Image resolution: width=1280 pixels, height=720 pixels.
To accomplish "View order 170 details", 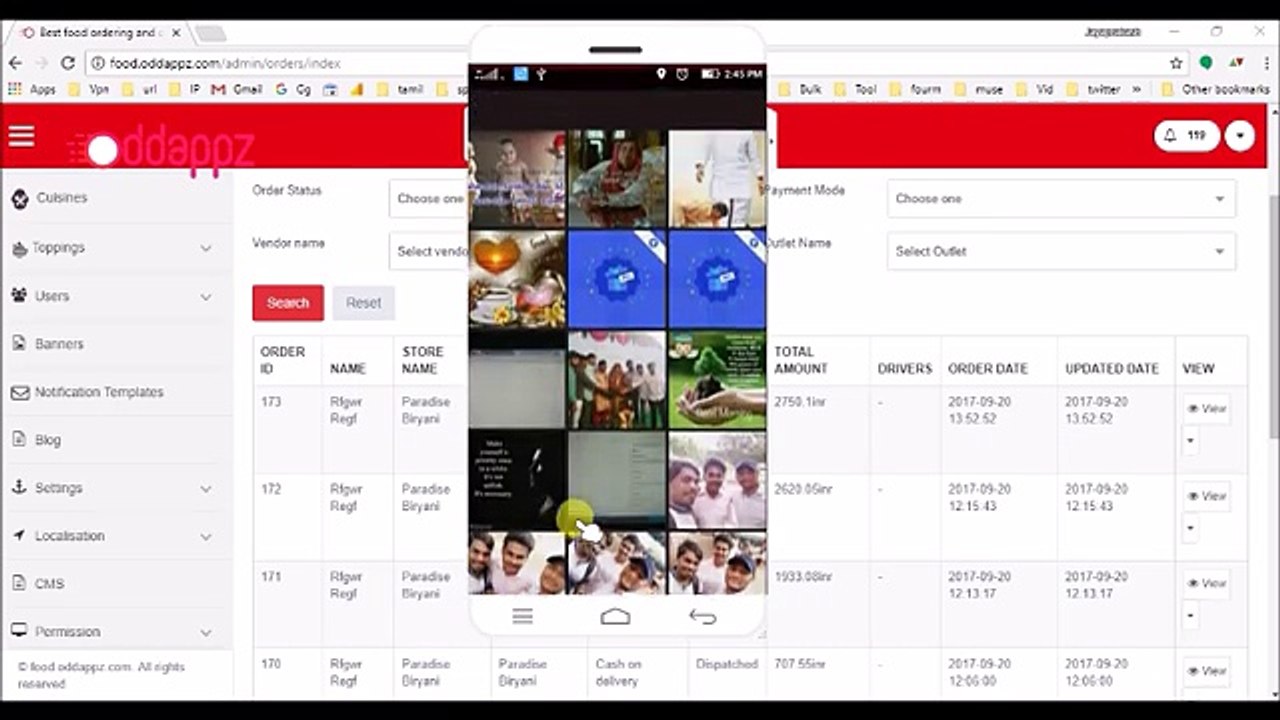I will pyautogui.click(x=1207, y=671).
